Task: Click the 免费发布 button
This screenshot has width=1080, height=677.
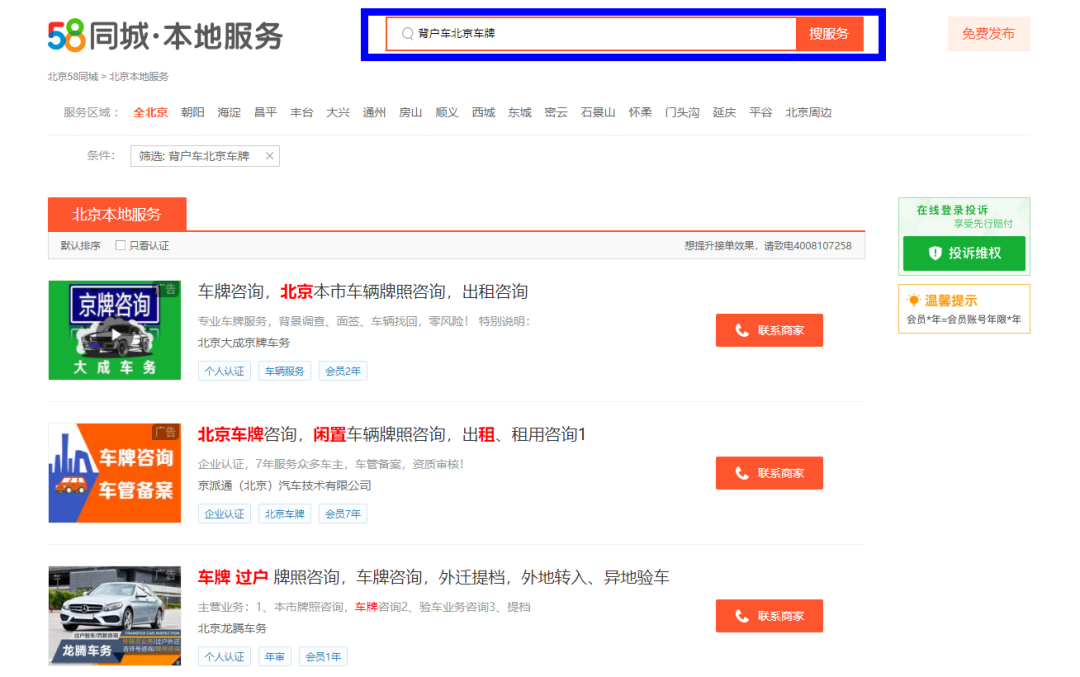Action: coord(988,34)
